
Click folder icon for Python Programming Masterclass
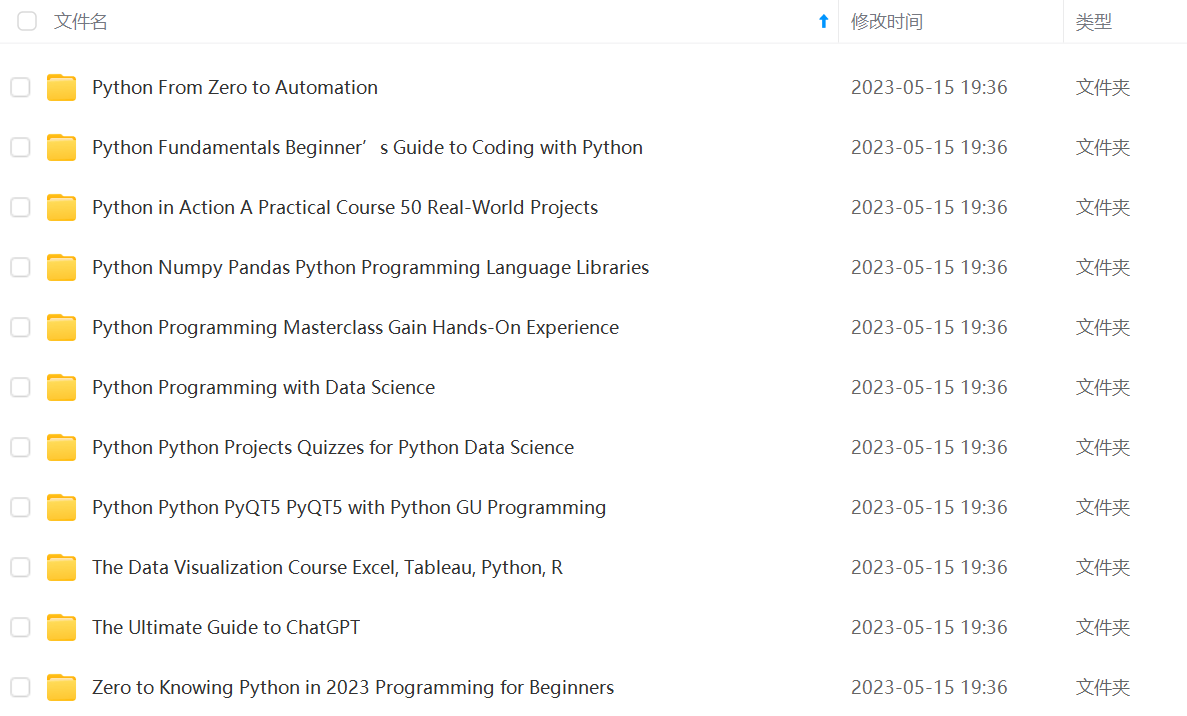[62, 328]
